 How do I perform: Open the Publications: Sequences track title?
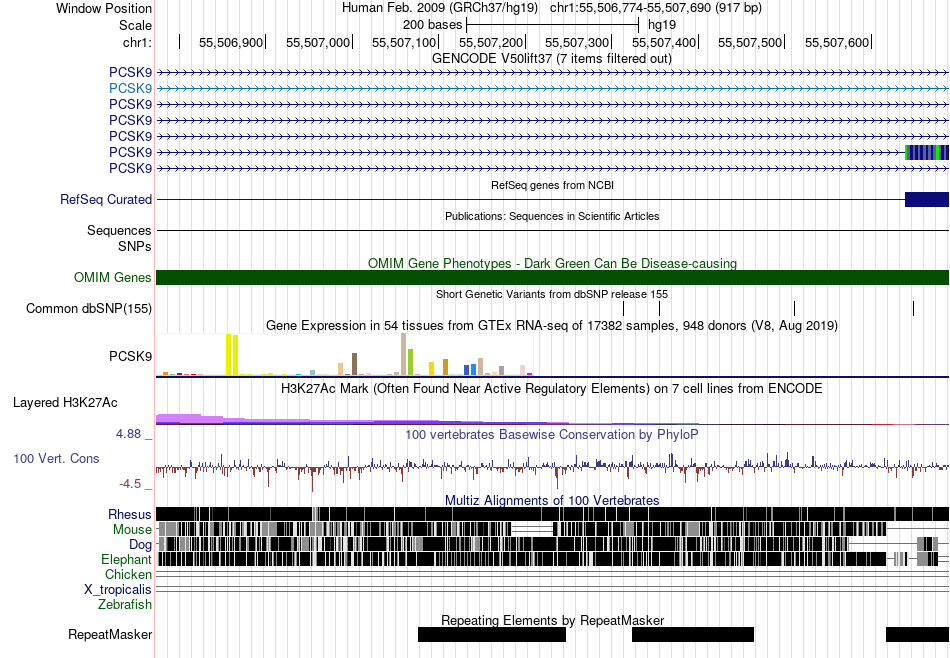click(x=552, y=216)
